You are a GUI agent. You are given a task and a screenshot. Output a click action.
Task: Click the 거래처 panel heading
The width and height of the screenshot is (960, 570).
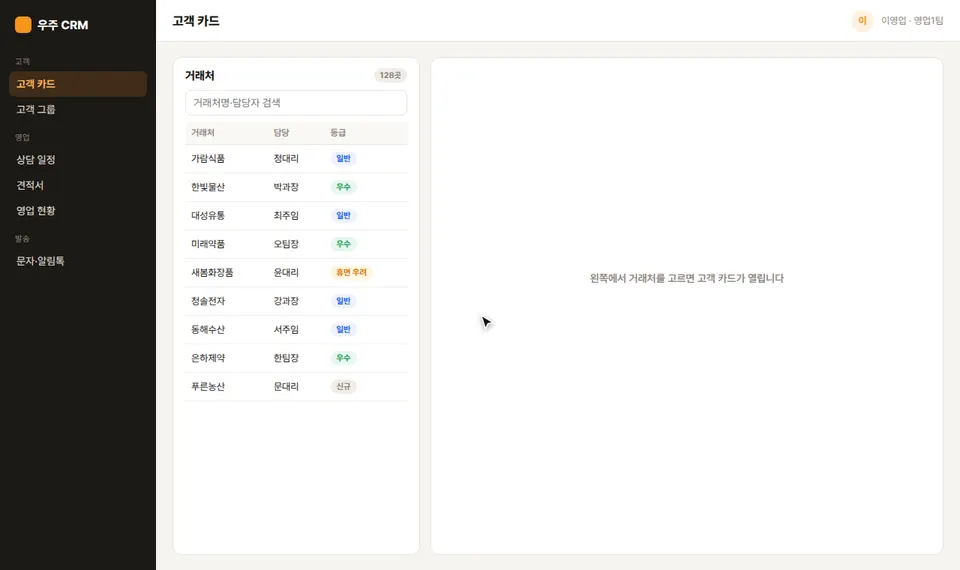200,75
